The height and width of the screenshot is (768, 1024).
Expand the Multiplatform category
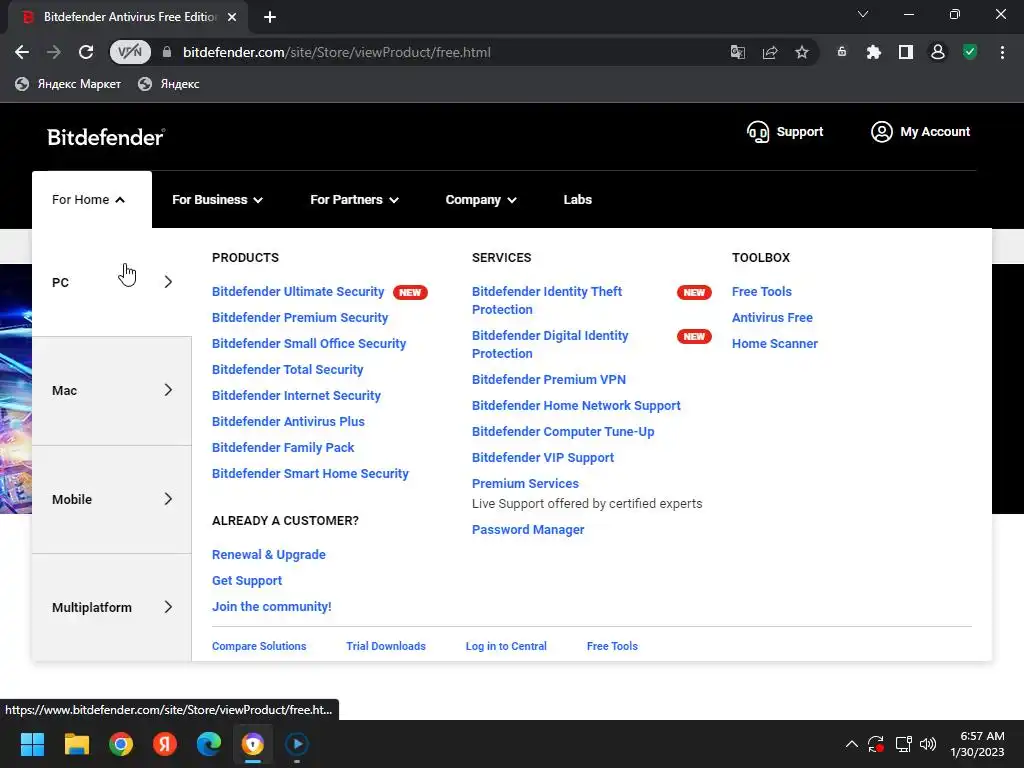click(112, 607)
